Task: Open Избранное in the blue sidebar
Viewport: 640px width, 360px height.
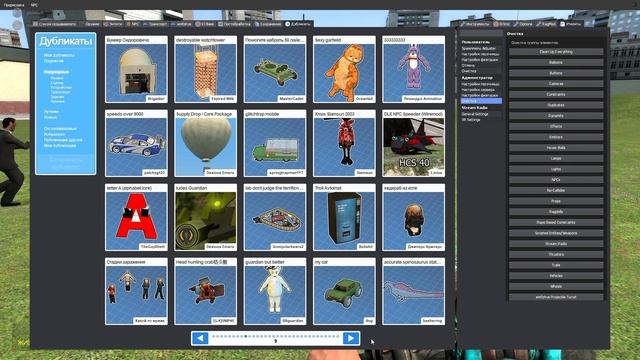Action: (54, 134)
